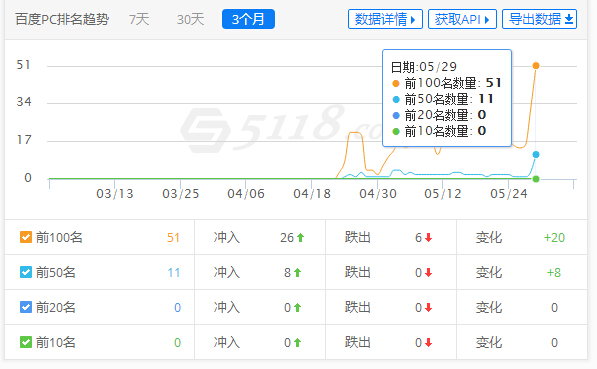Click the dark blue legend dot for 前20名数量
Viewport: 597px width, 369px height.
click(396, 115)
